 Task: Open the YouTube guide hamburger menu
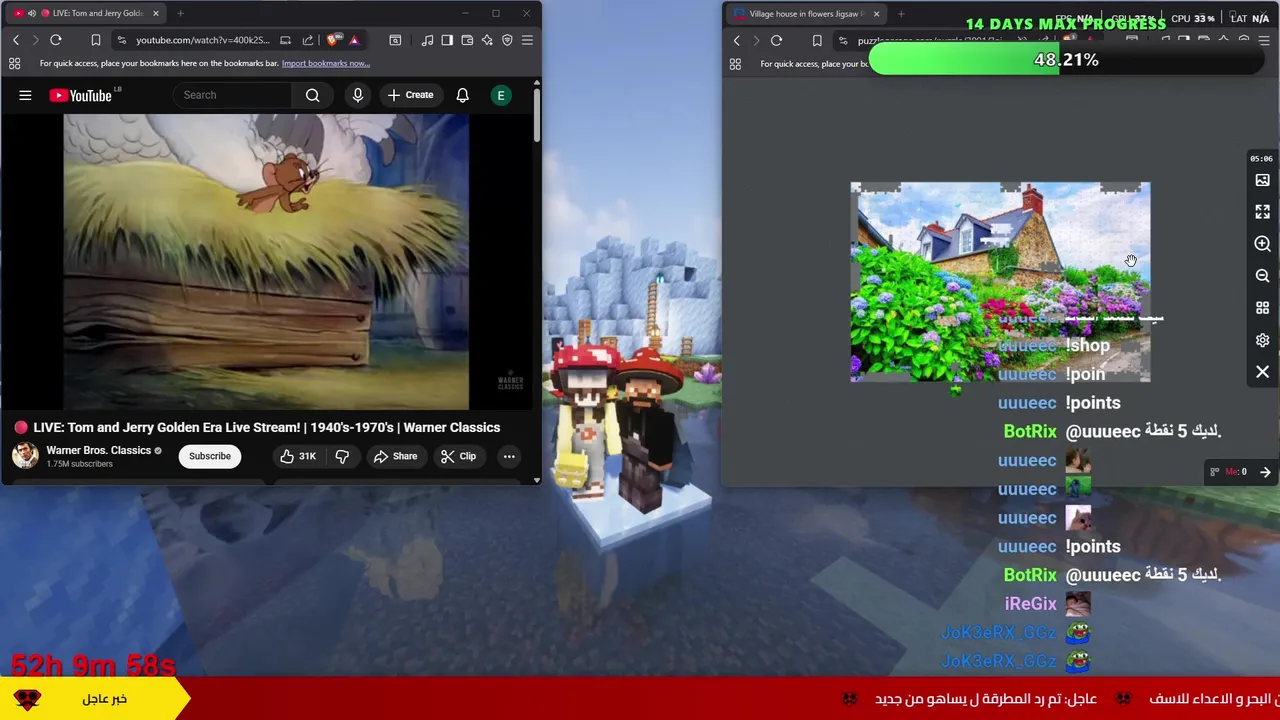25,95
